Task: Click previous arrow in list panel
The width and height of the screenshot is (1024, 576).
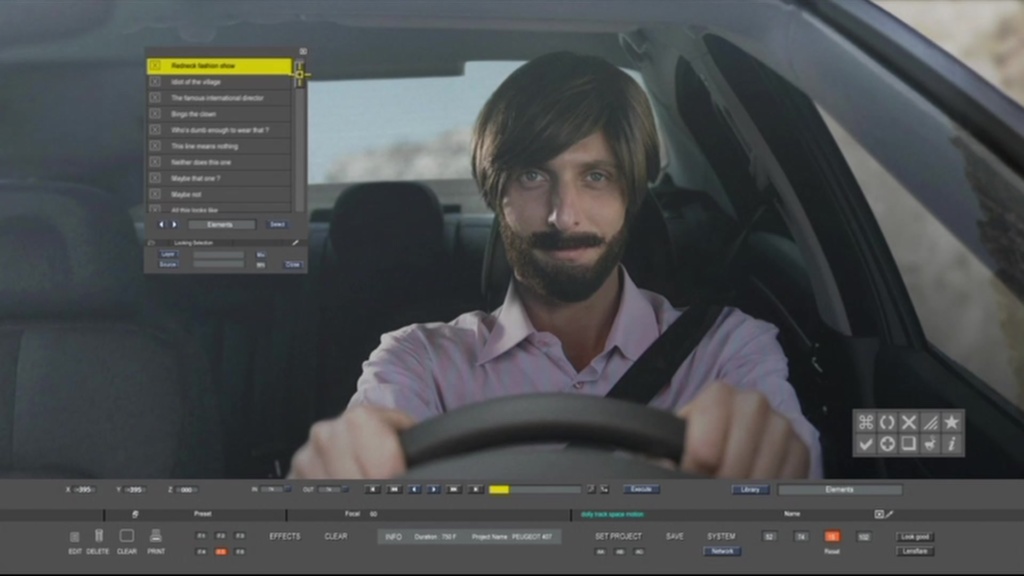Action: point(161,225)
